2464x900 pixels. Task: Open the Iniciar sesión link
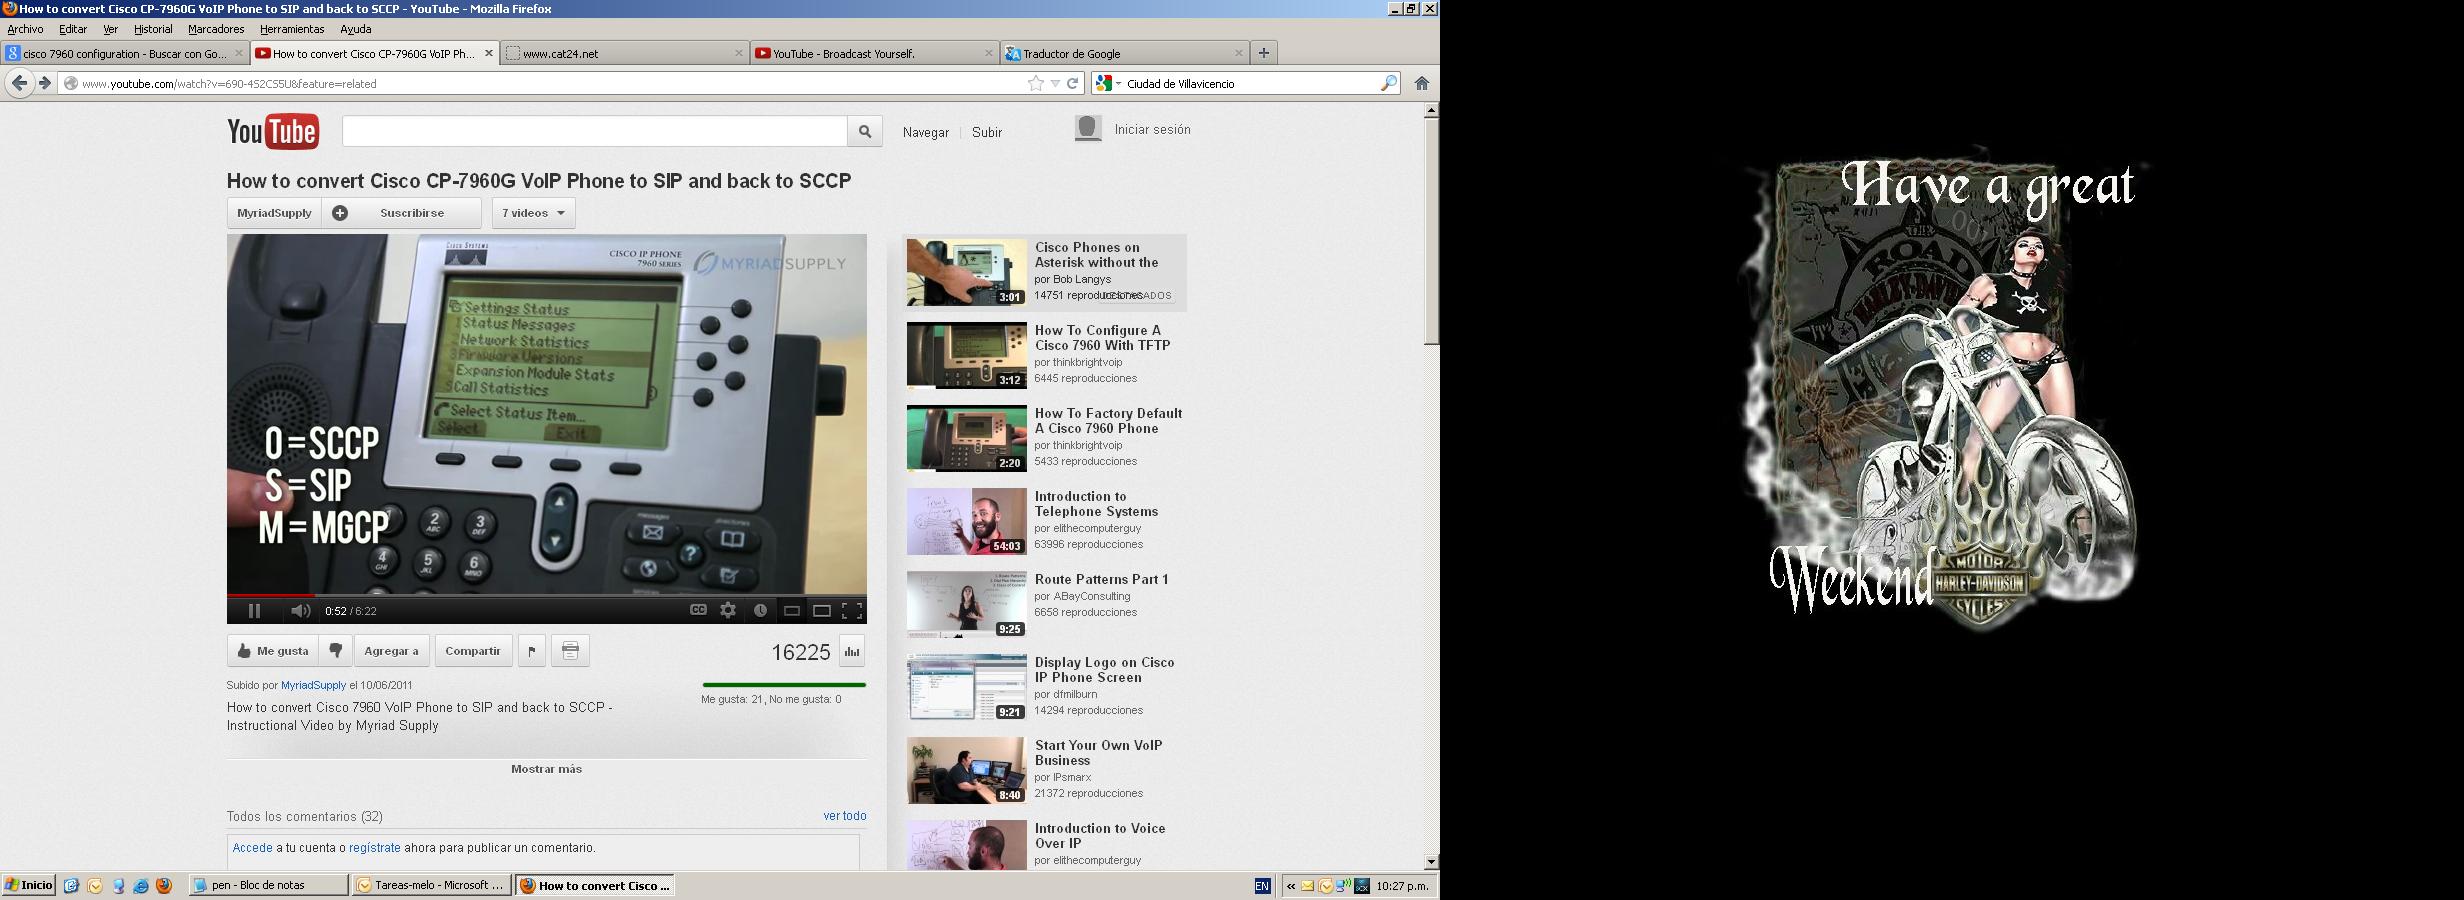(1152, 130)
